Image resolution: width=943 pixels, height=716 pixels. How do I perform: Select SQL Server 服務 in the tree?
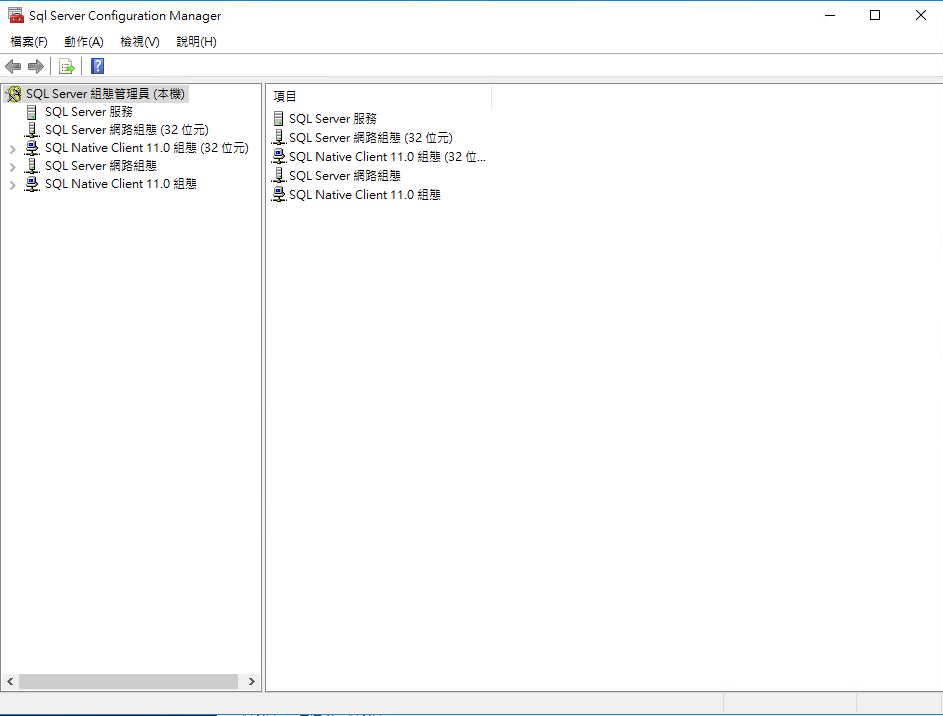pos(89,112)
